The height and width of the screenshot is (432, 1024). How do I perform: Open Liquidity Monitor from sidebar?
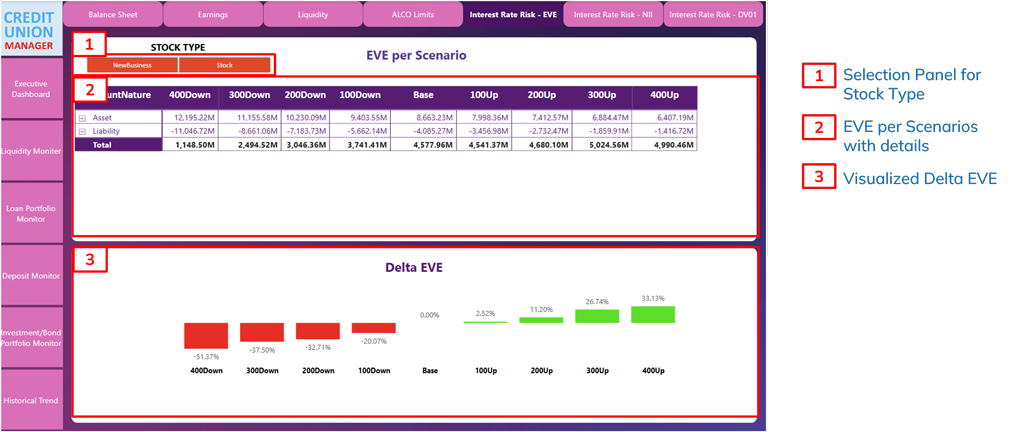point(31,151)
